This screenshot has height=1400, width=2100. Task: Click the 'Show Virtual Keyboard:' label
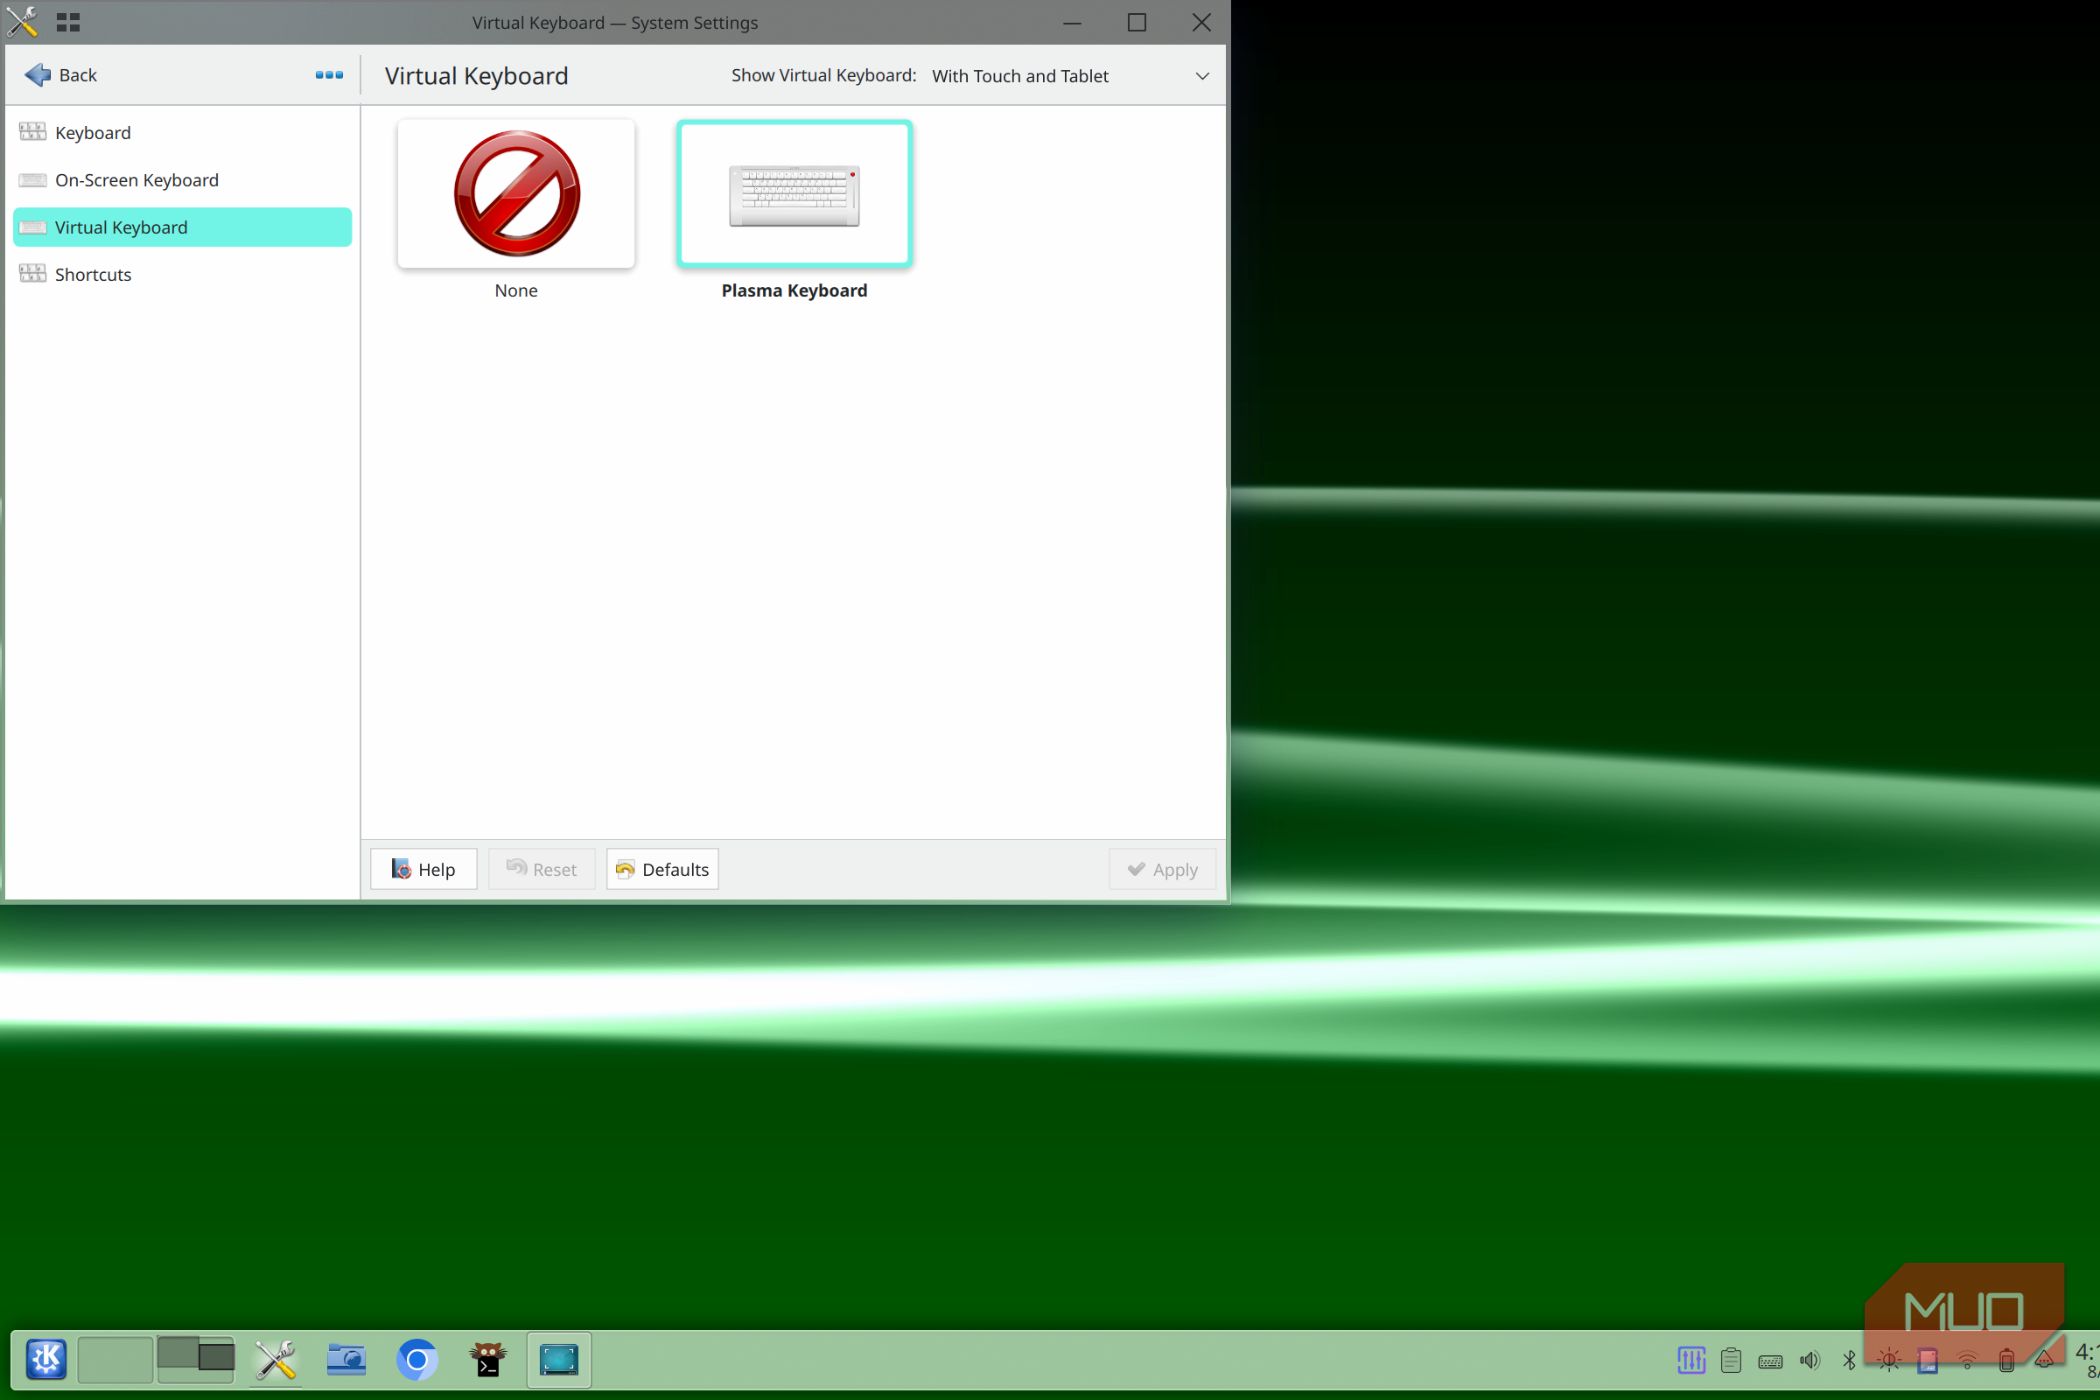823,75
